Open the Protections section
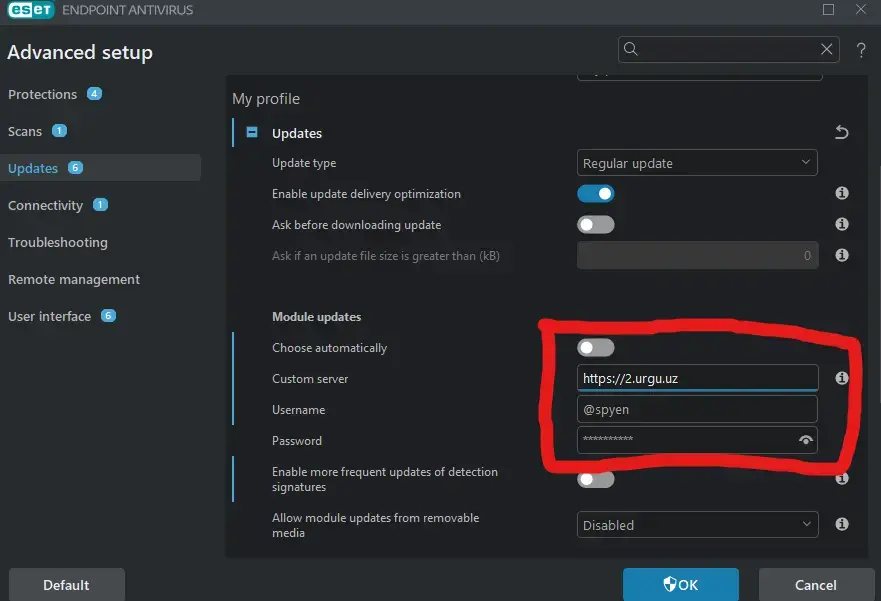Image resolution: width=881 pixels, height=601 pixels. [43, 94]
